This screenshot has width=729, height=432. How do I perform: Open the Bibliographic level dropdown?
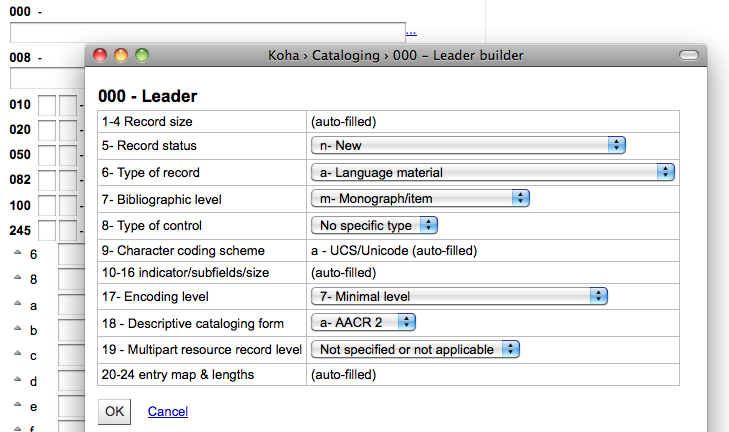pos(420,199)
